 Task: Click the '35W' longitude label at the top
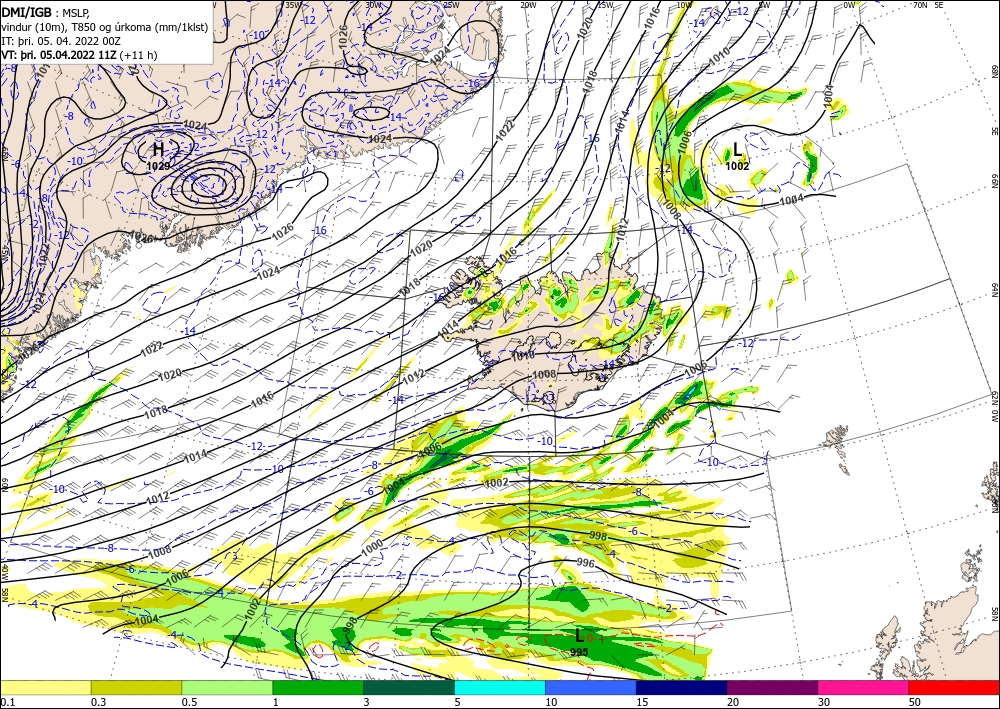pyautogui.click(x=293, y=5)
